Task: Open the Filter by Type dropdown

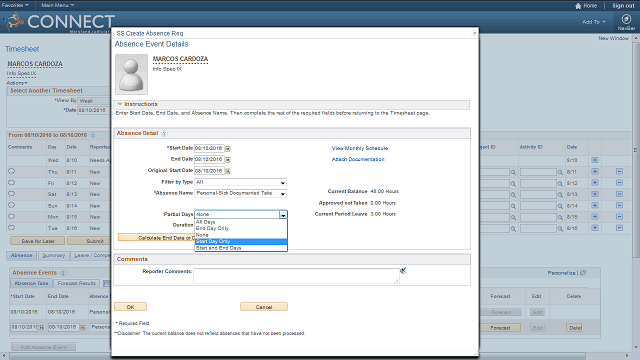Action: (x=240, y=182)
